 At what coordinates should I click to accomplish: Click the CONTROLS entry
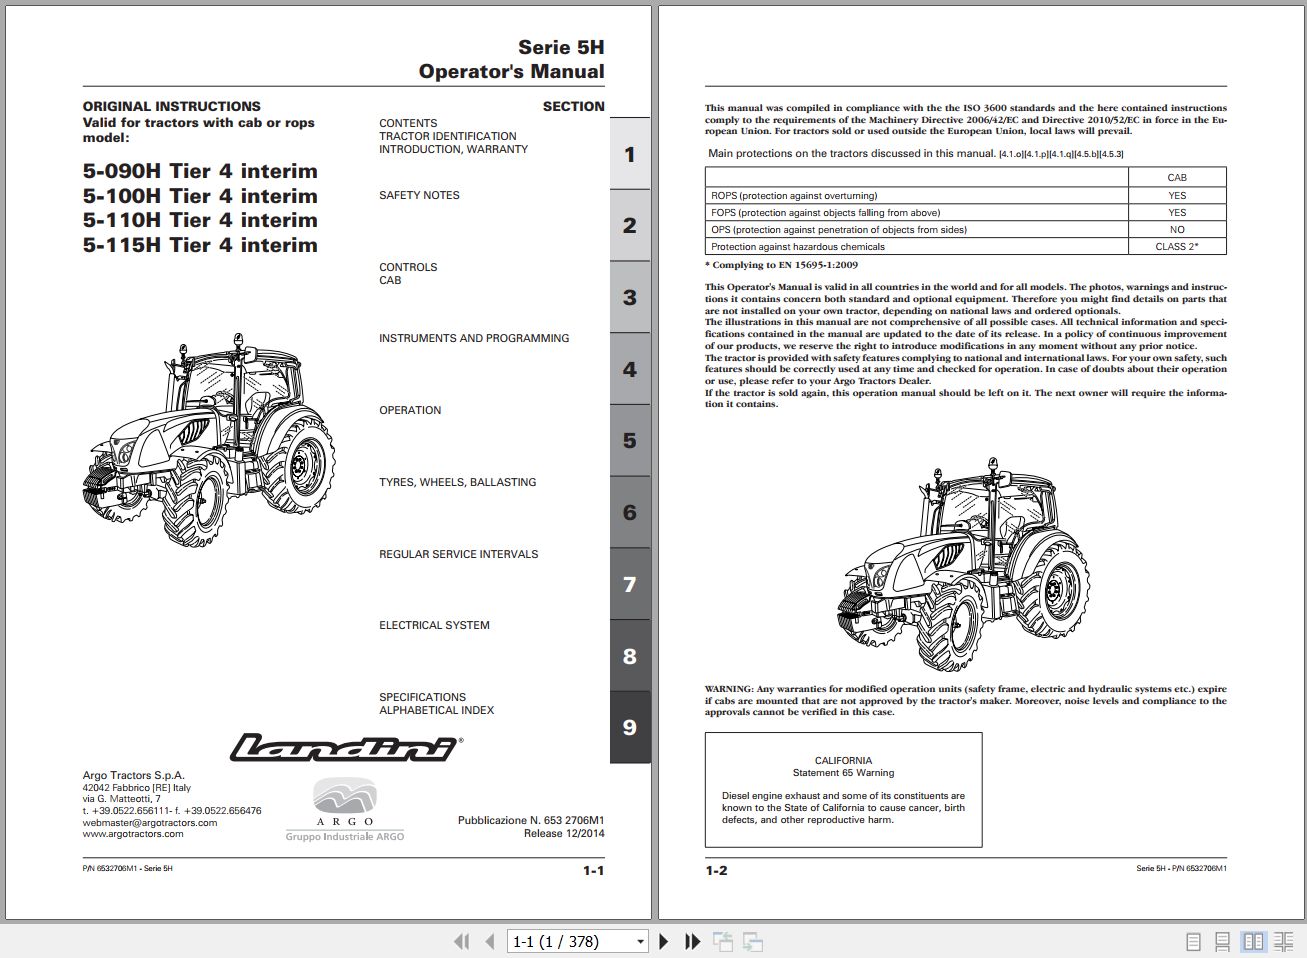coord(408,267)
